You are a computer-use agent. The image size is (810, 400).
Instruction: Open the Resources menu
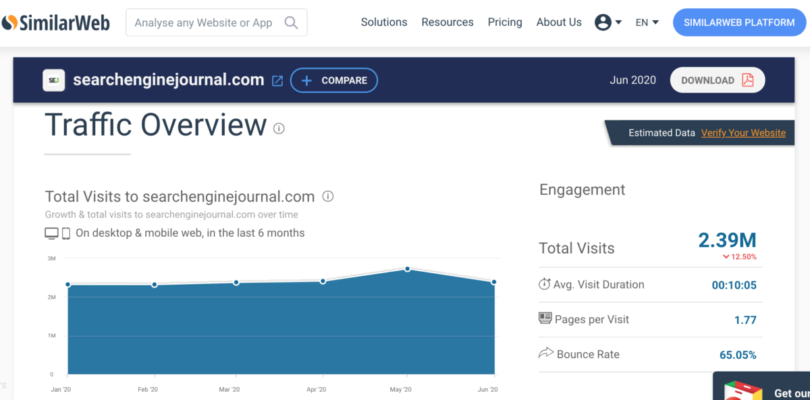click(447, 22)
